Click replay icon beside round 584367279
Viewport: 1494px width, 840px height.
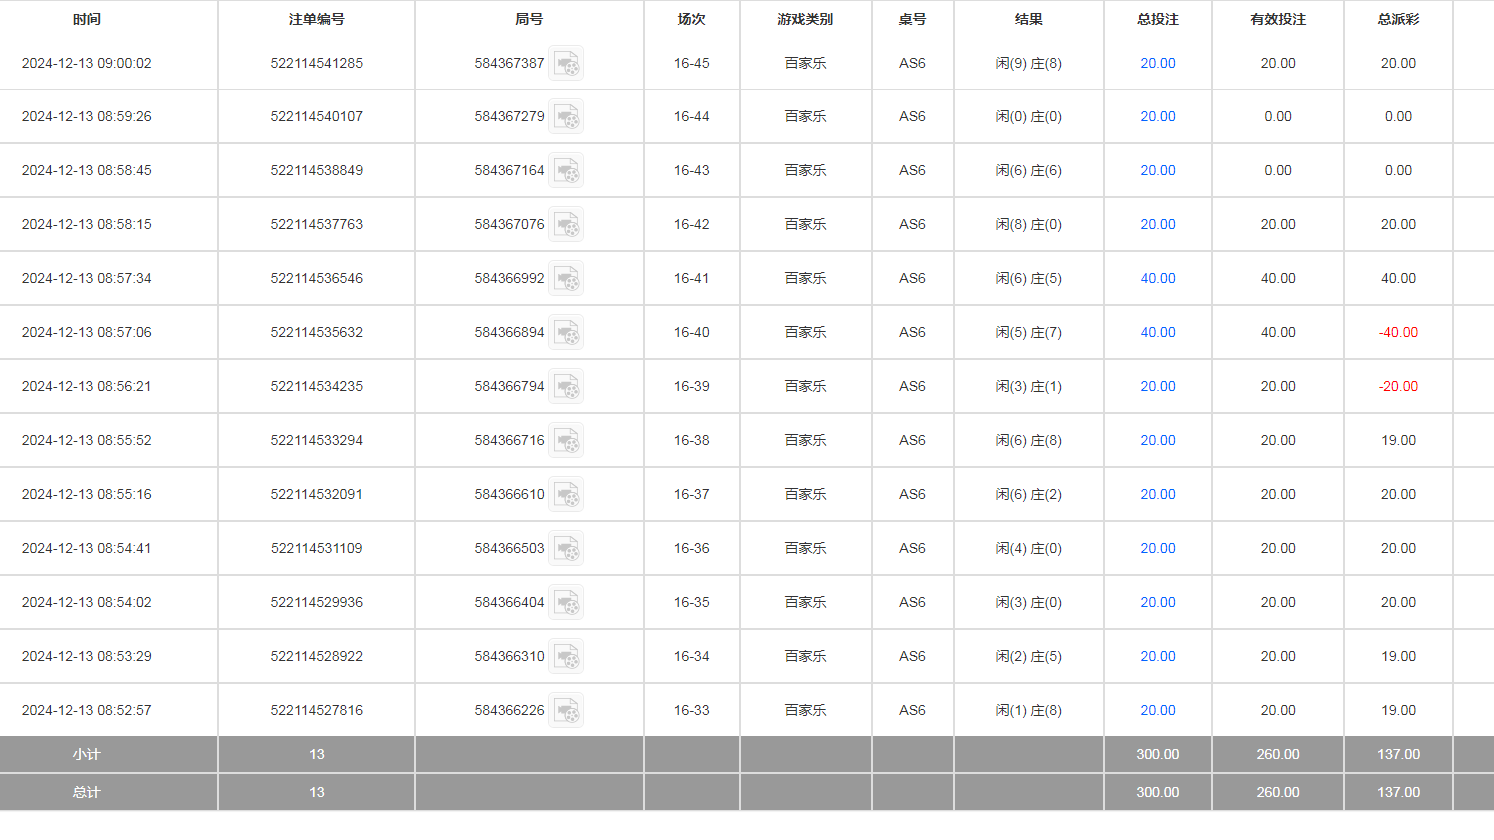[566, 117]
